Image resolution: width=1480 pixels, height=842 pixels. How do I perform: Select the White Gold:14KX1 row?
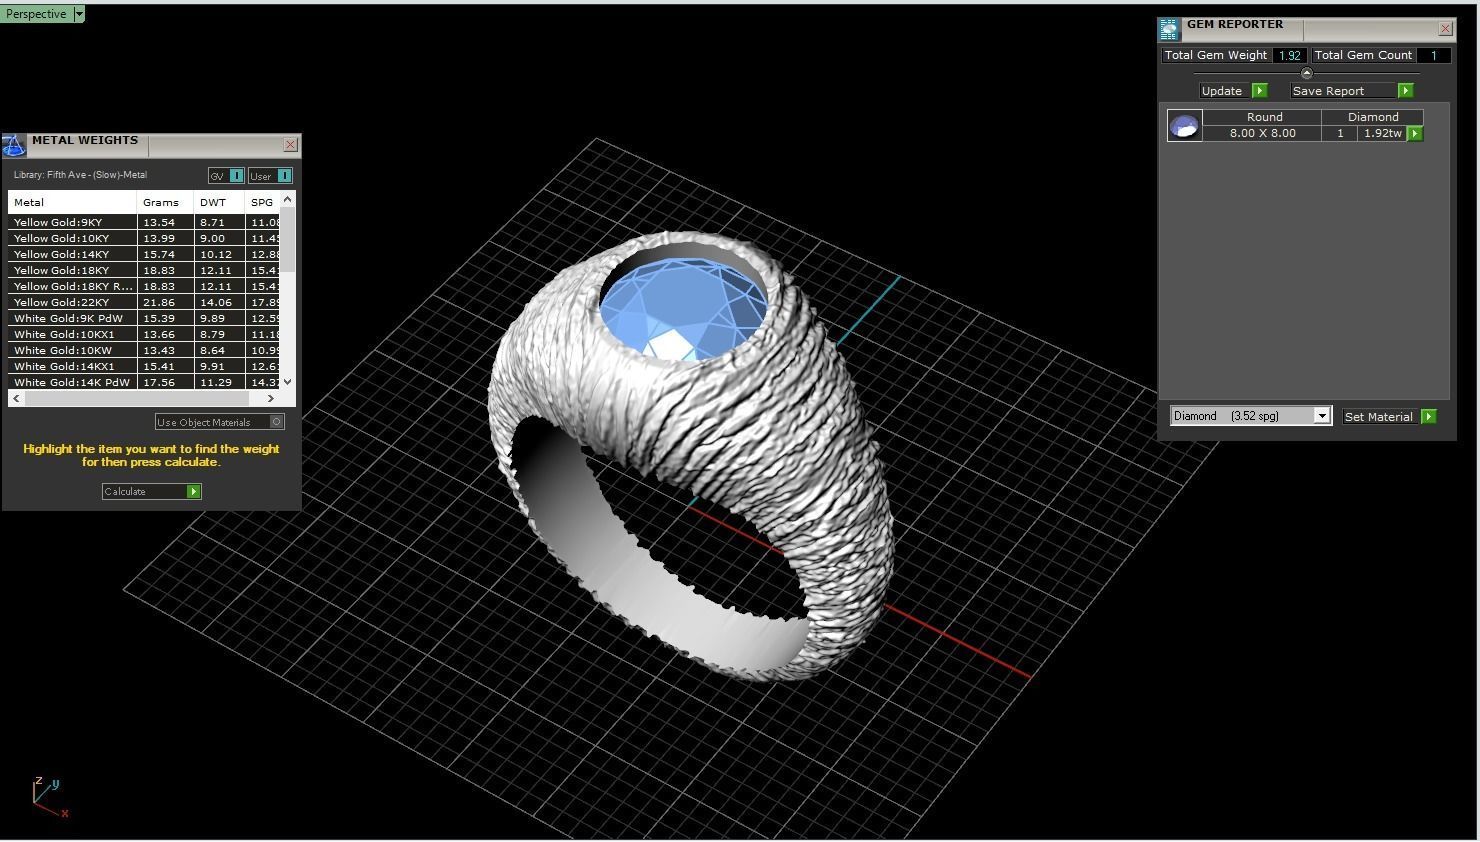tap(144, 366)
